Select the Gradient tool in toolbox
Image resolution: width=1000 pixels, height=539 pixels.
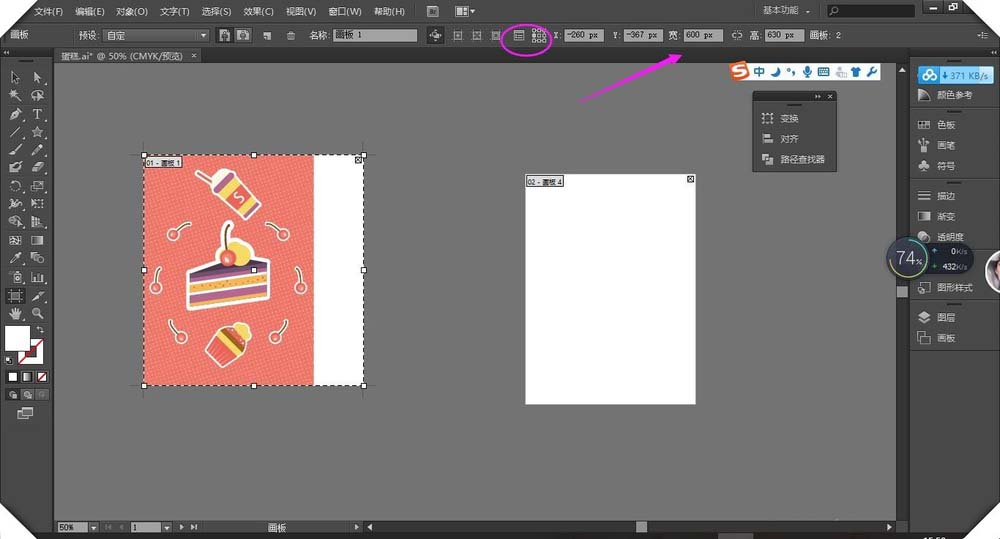pos(38,240)
